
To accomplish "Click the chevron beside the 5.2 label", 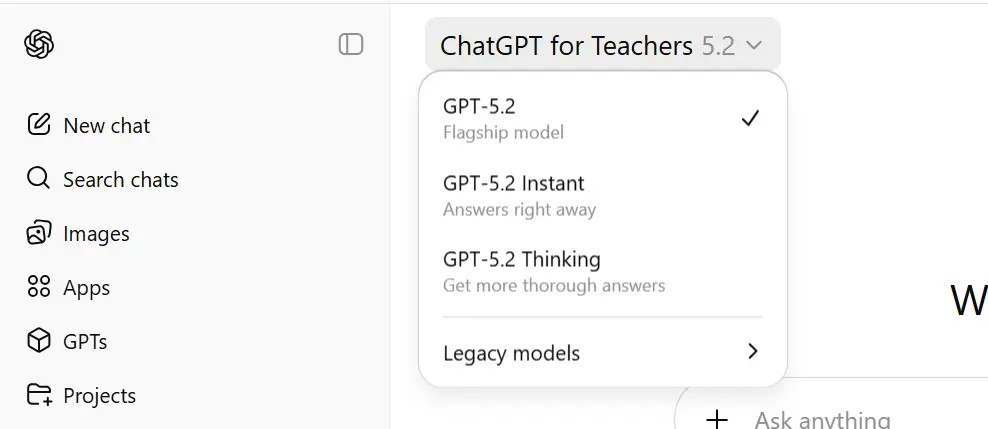I will pos(754,45).
